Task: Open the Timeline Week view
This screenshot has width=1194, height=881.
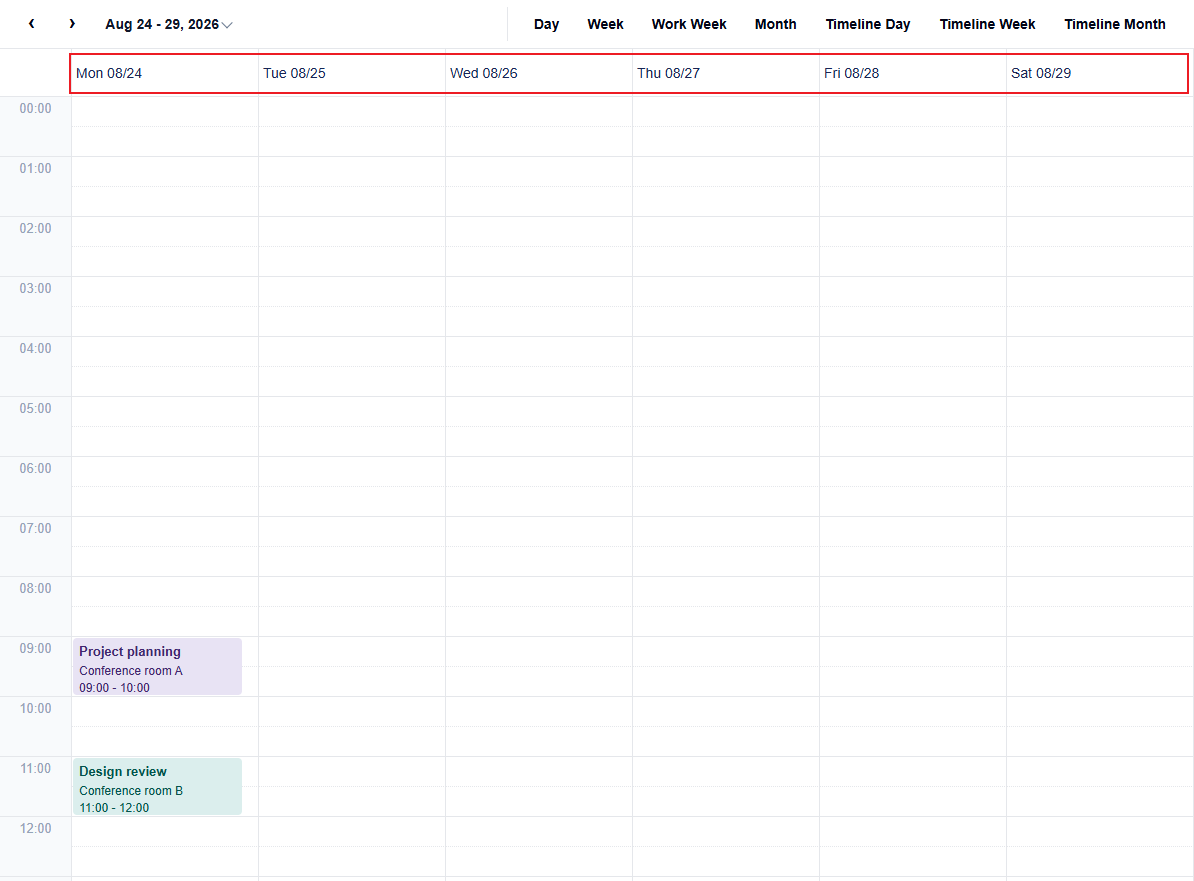Action: point(987,24)
